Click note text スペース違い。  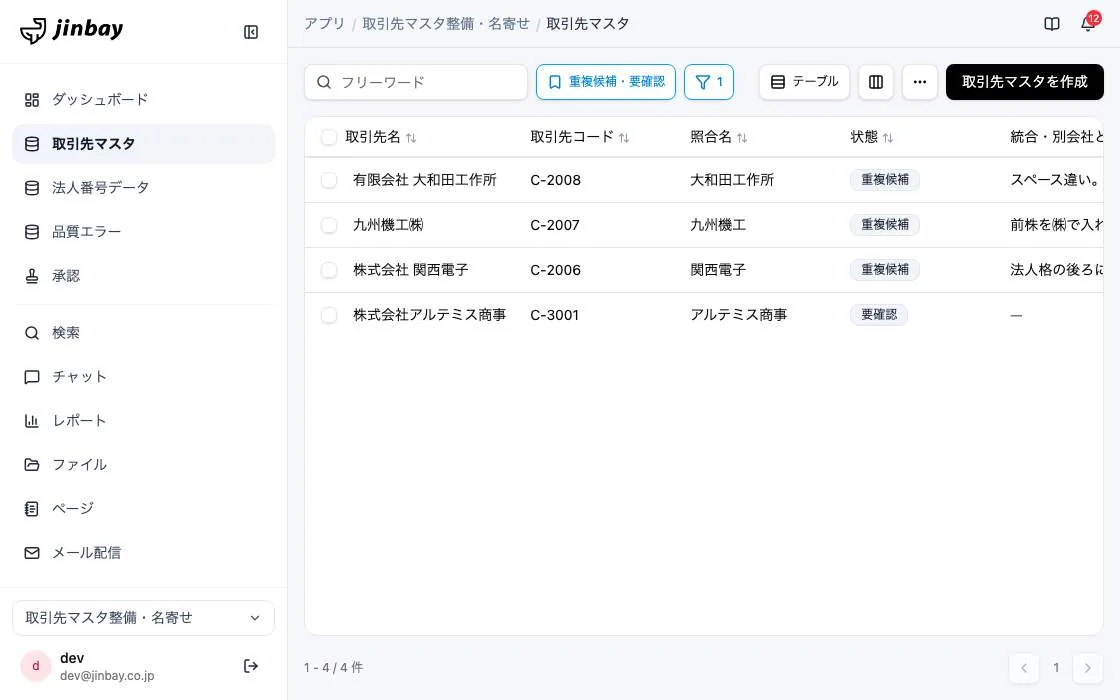click(1056, 180)
